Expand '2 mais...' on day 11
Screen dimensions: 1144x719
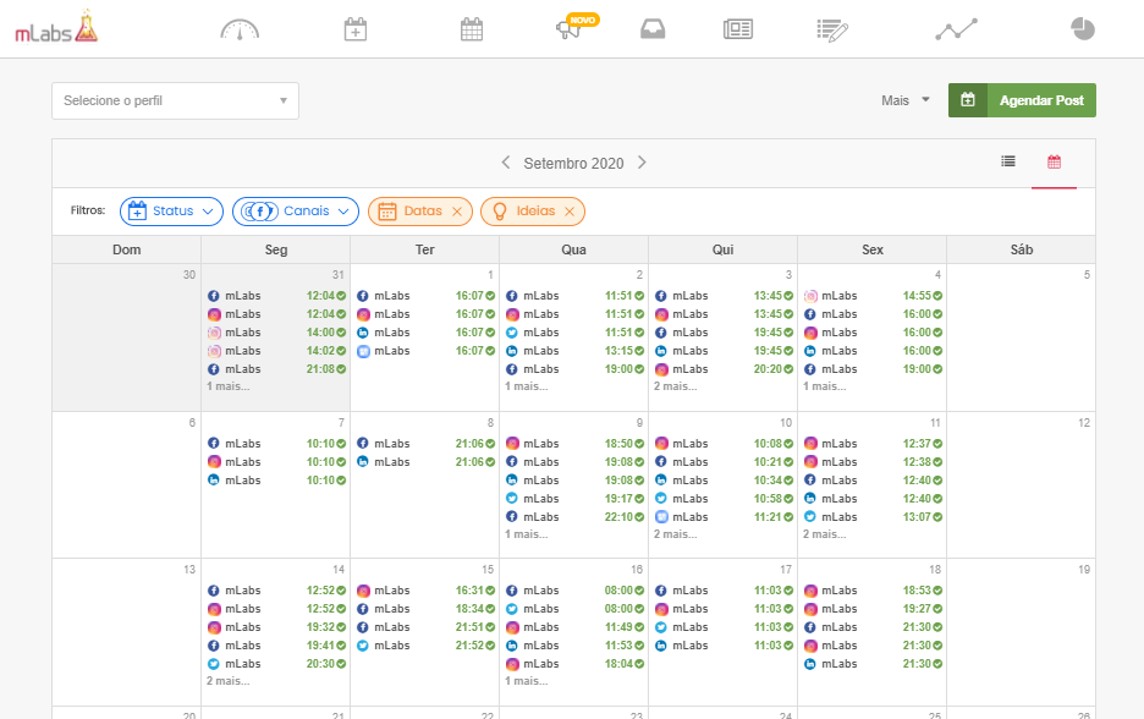824,534
